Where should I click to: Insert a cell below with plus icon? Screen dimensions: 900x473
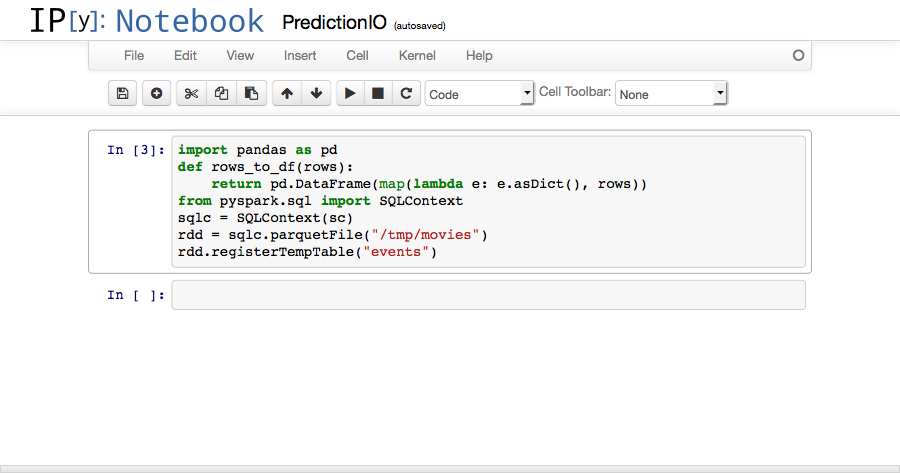156,94
